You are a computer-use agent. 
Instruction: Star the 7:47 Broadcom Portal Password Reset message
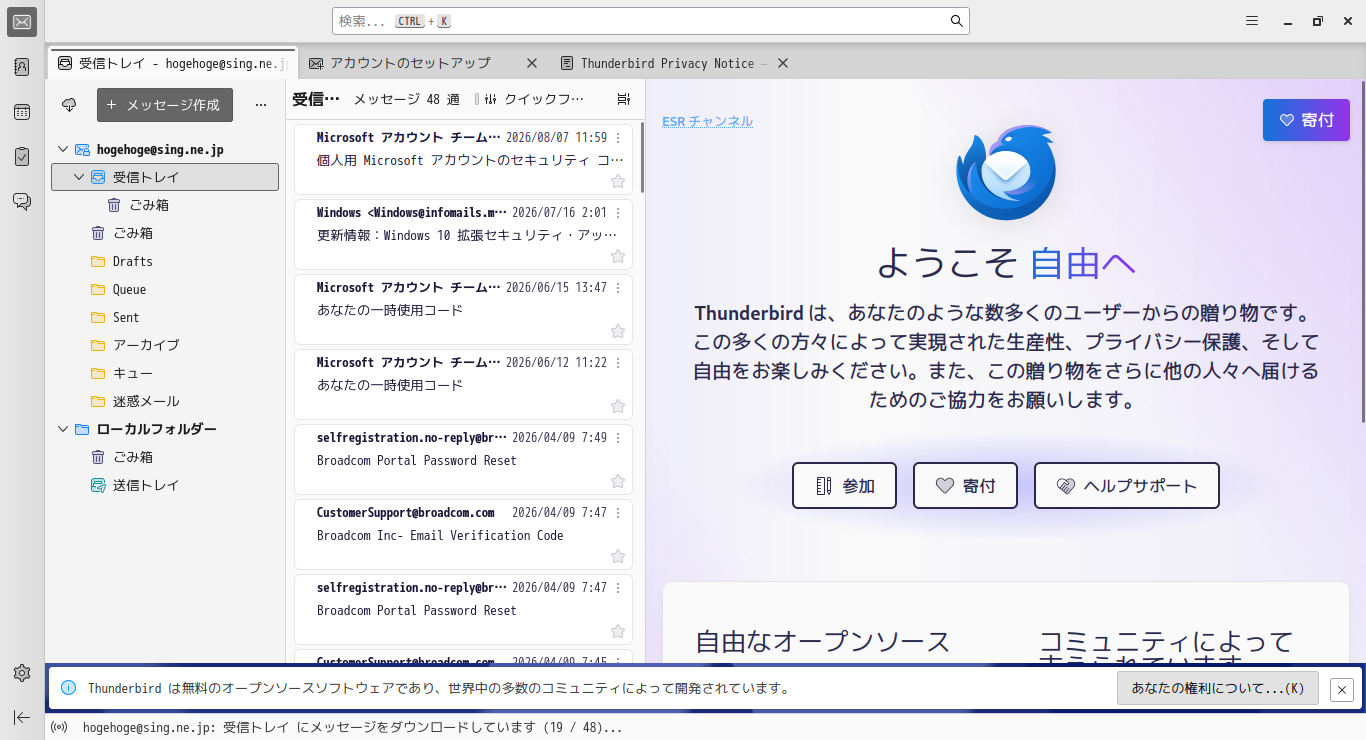point(618,631)
